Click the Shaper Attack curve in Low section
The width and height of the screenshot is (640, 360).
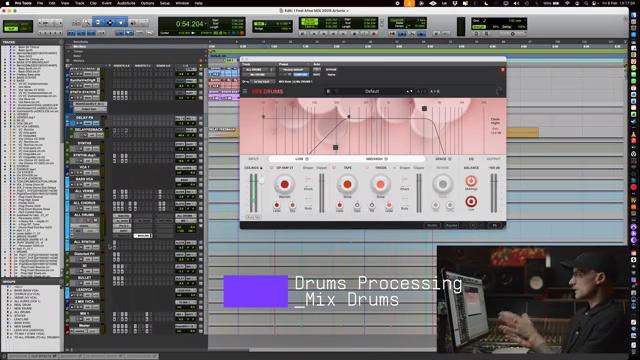point(308,180)
